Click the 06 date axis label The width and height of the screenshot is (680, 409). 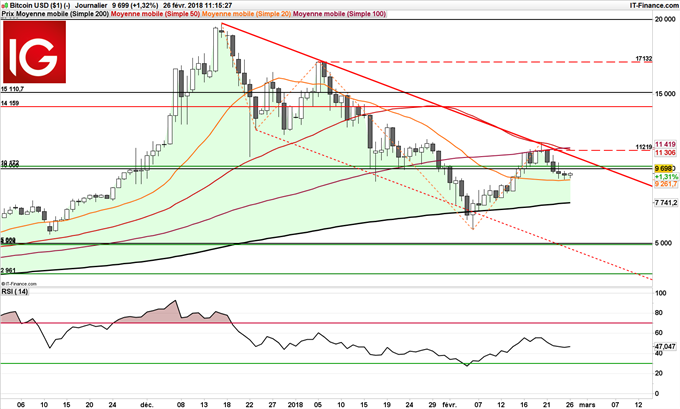pyautogui.click(x=21, y=405)
